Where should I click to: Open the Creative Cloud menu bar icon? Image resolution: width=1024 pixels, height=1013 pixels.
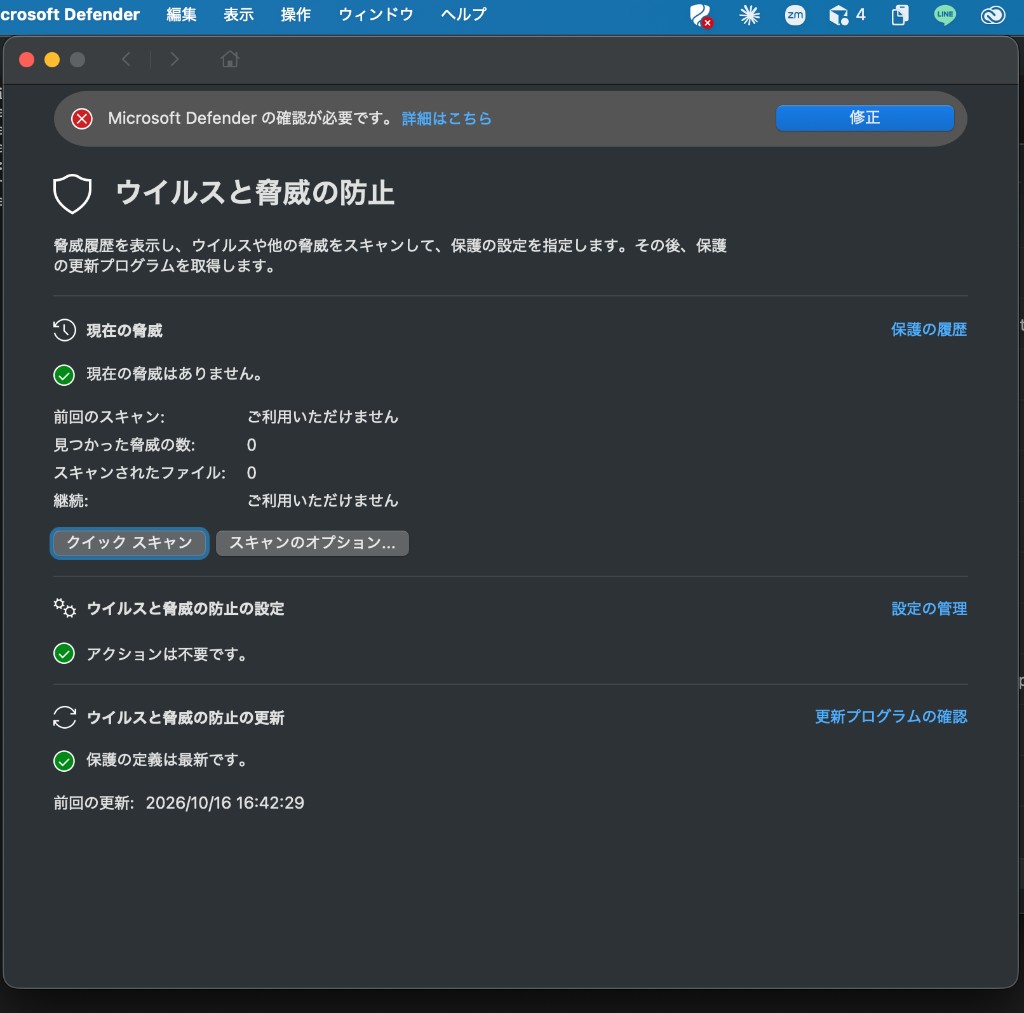[993, 14]
